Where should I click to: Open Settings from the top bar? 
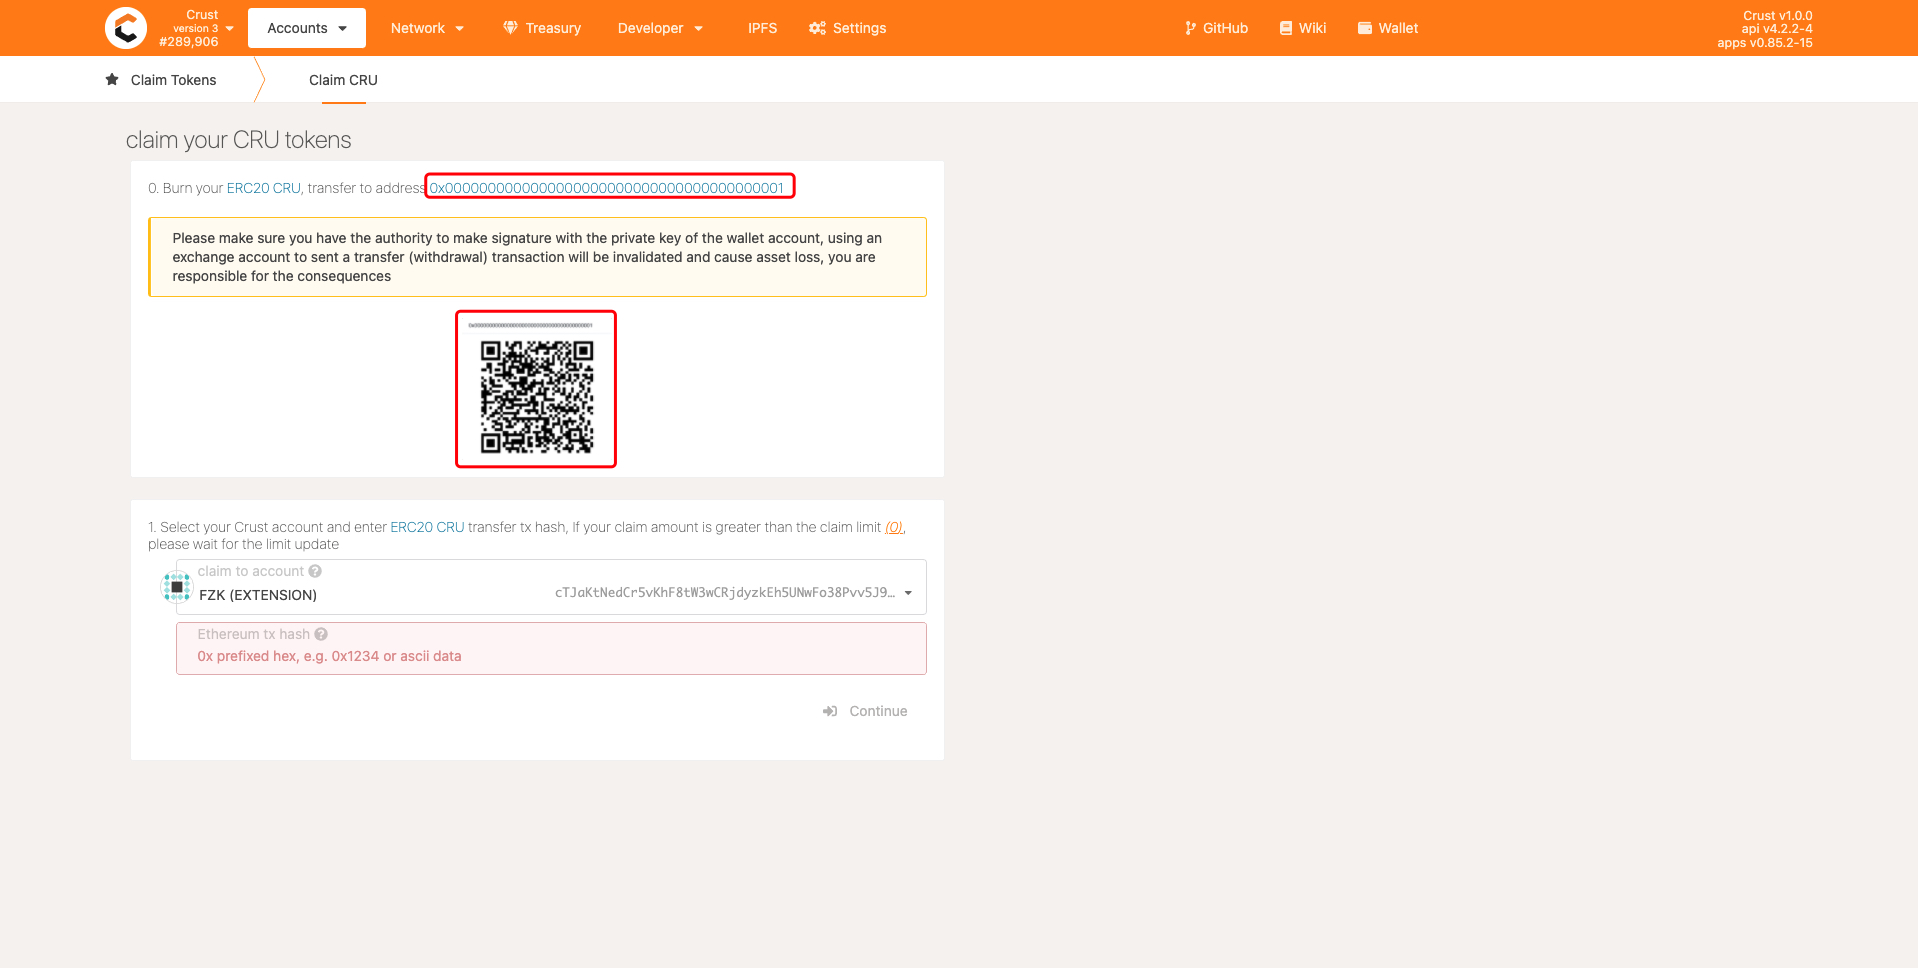pyautogui.click(x=848, y=28)
